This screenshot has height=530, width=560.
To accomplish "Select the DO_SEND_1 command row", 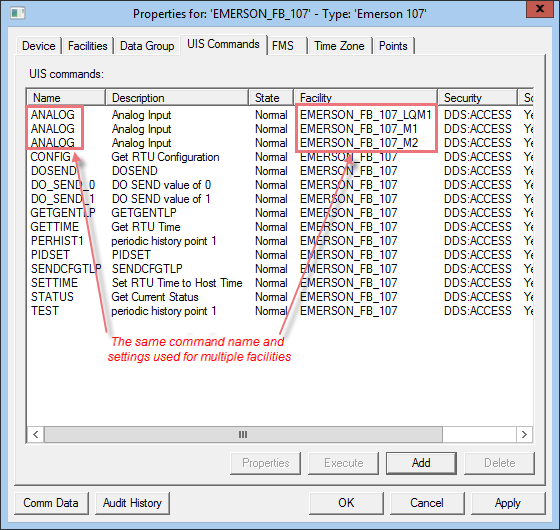I will [280, 199].
